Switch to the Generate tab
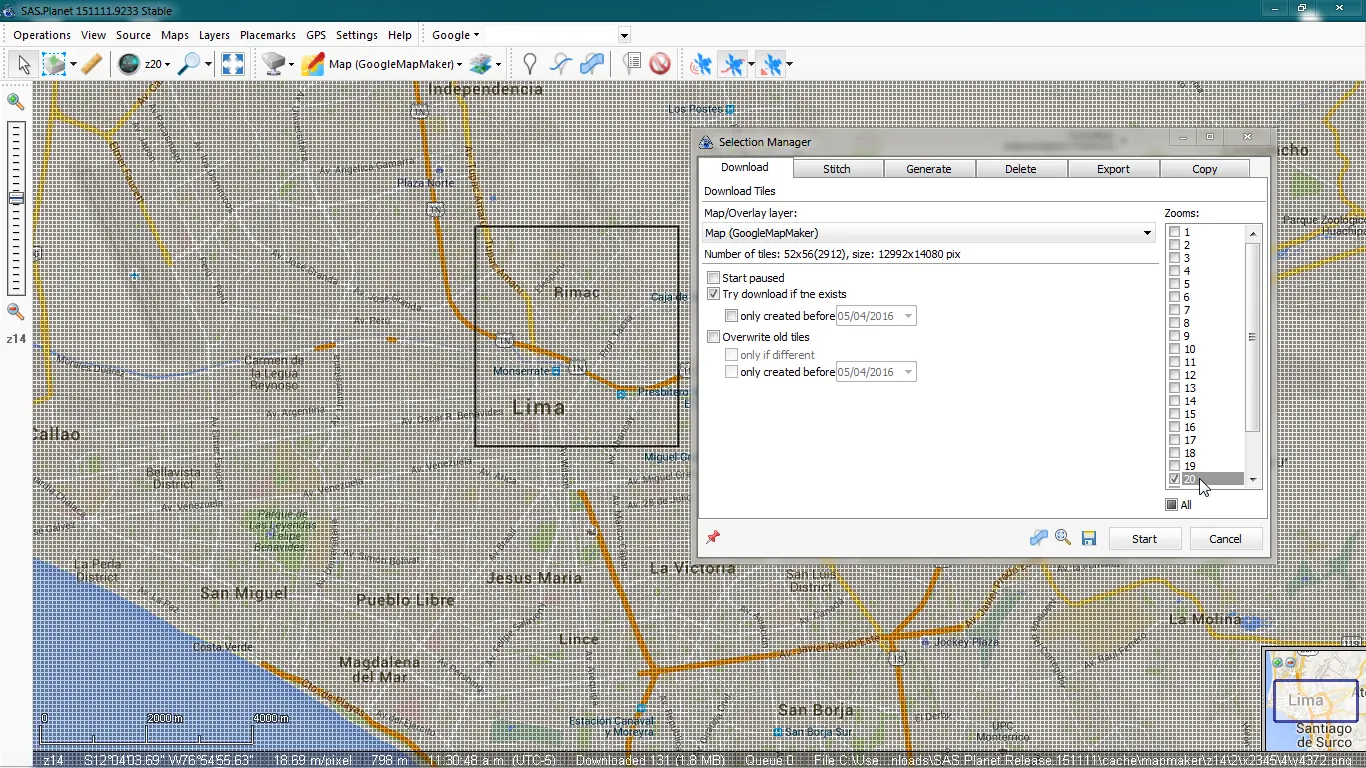 tap(929, 169)
